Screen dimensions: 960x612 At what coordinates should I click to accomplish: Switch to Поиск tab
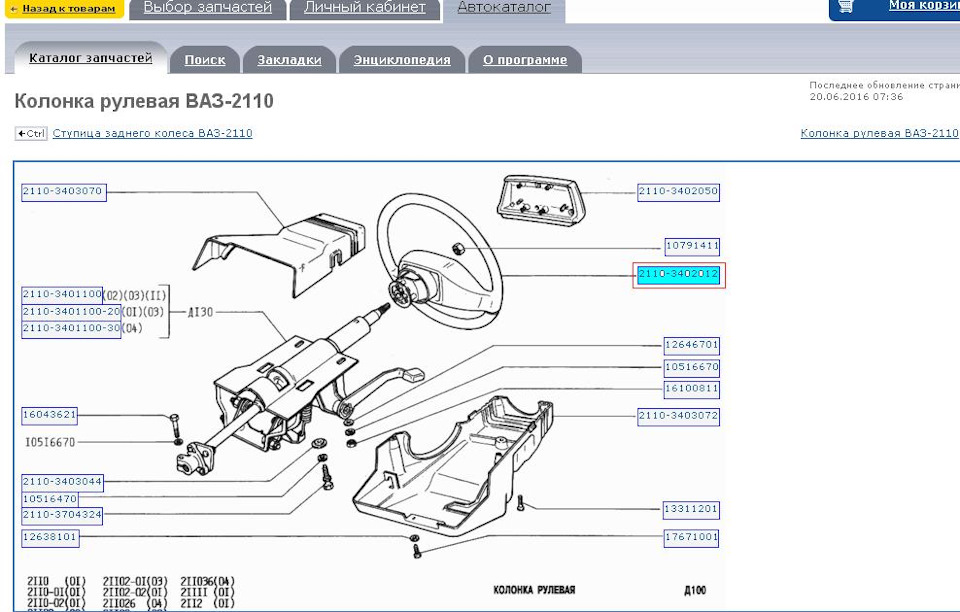click(204, 60)
